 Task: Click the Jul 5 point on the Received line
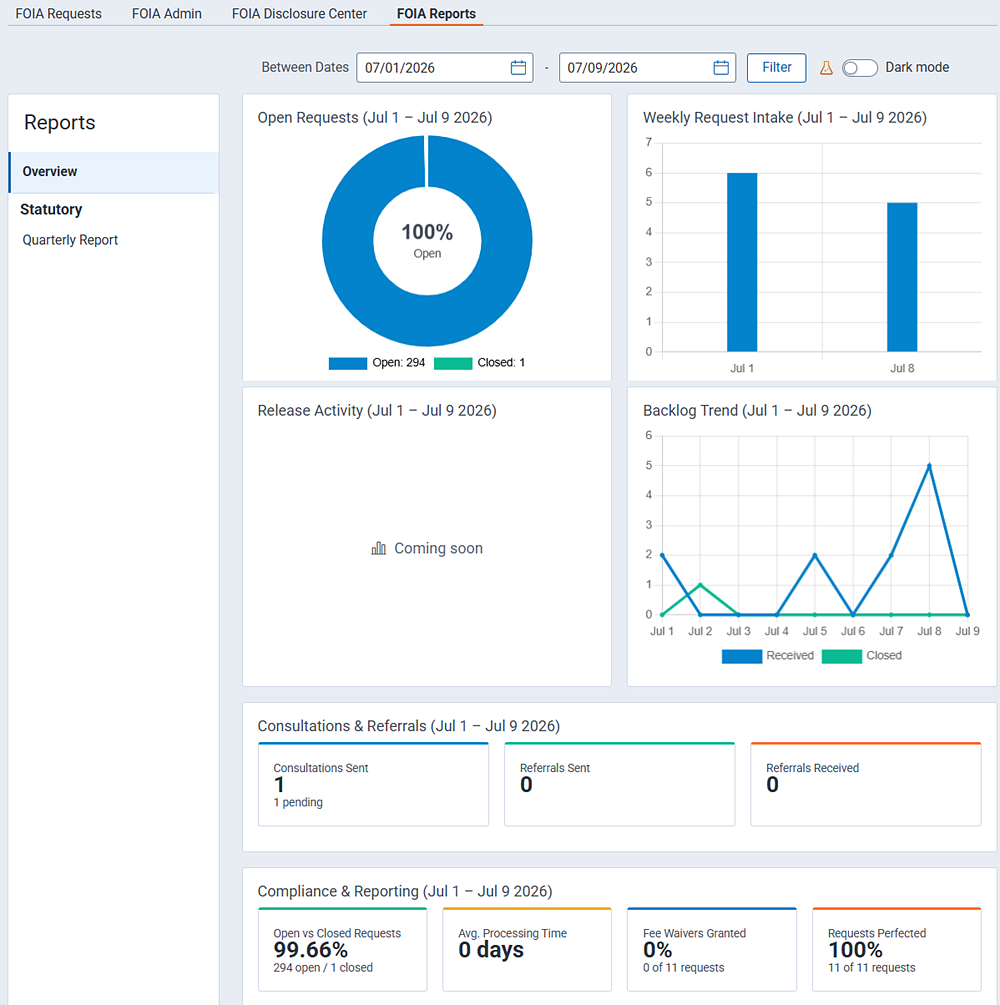[815, 555]
